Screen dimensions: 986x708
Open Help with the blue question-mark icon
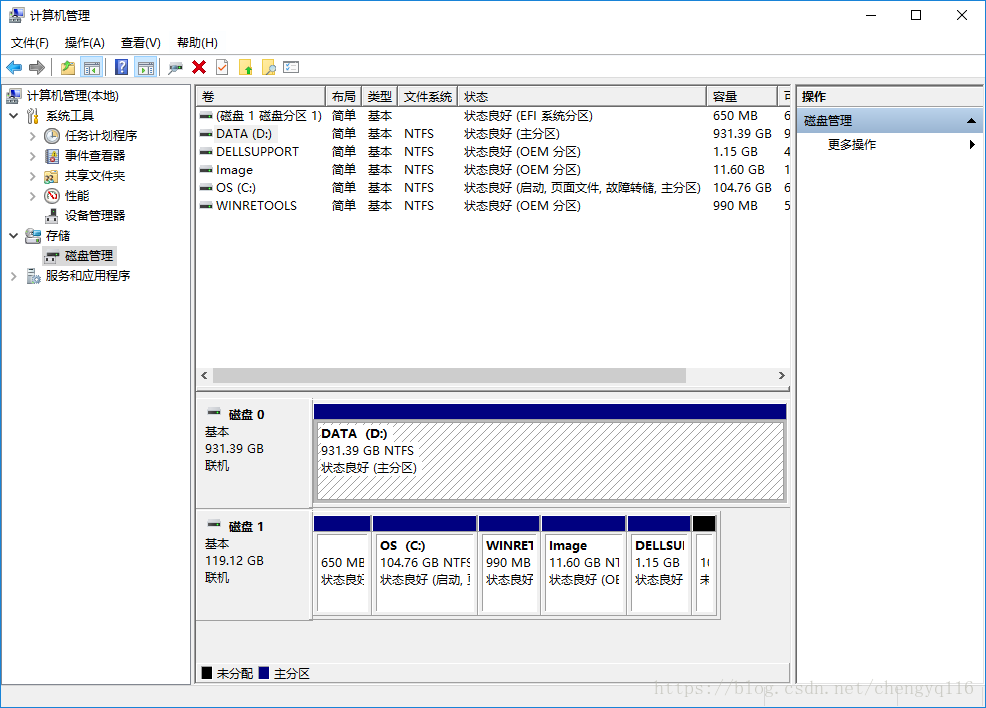[121, 67]
